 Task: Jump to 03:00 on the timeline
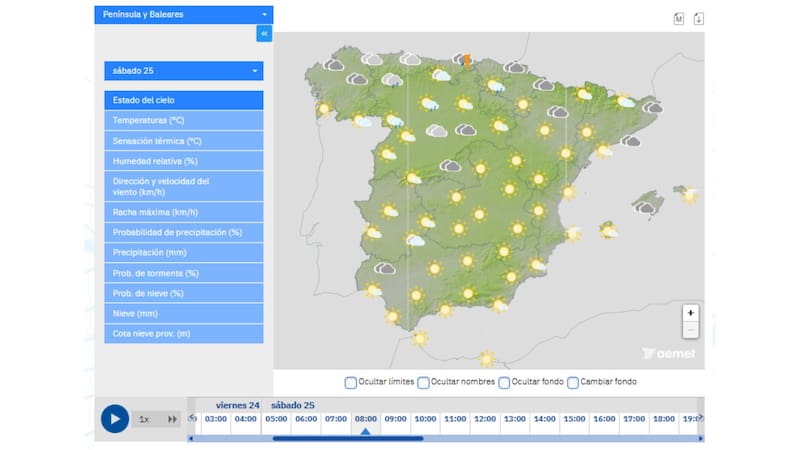point(216,419)
